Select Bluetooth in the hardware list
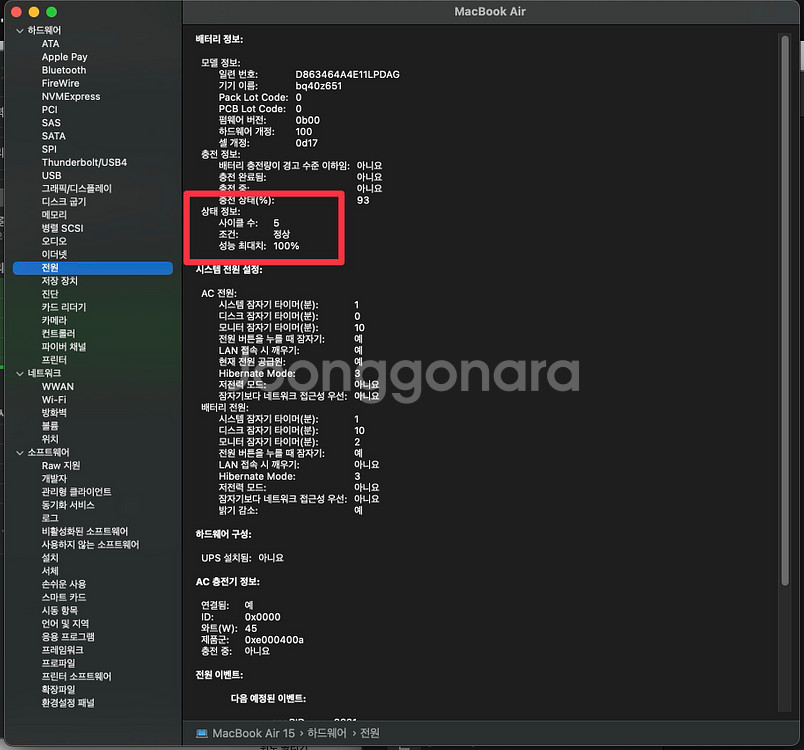The height and width of the screenshot is (750, 804). point(64,70)
